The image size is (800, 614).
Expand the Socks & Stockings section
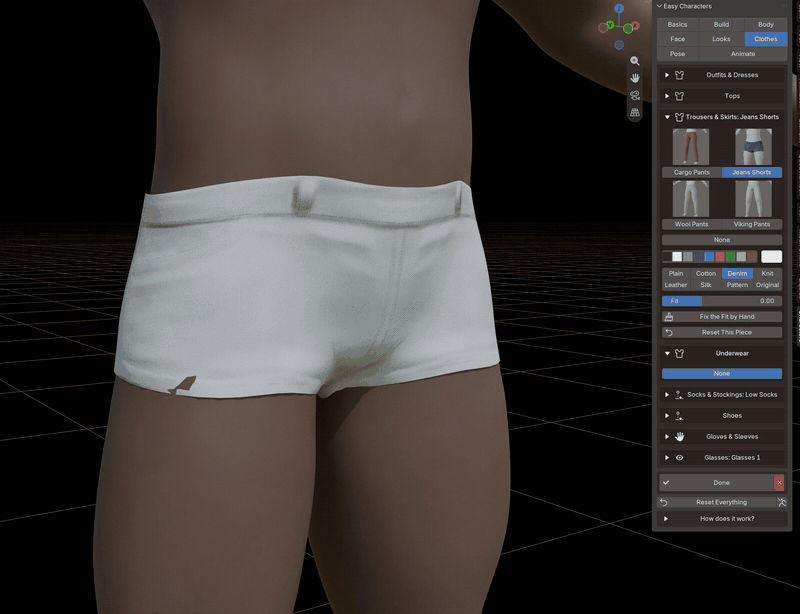[667, 395]
